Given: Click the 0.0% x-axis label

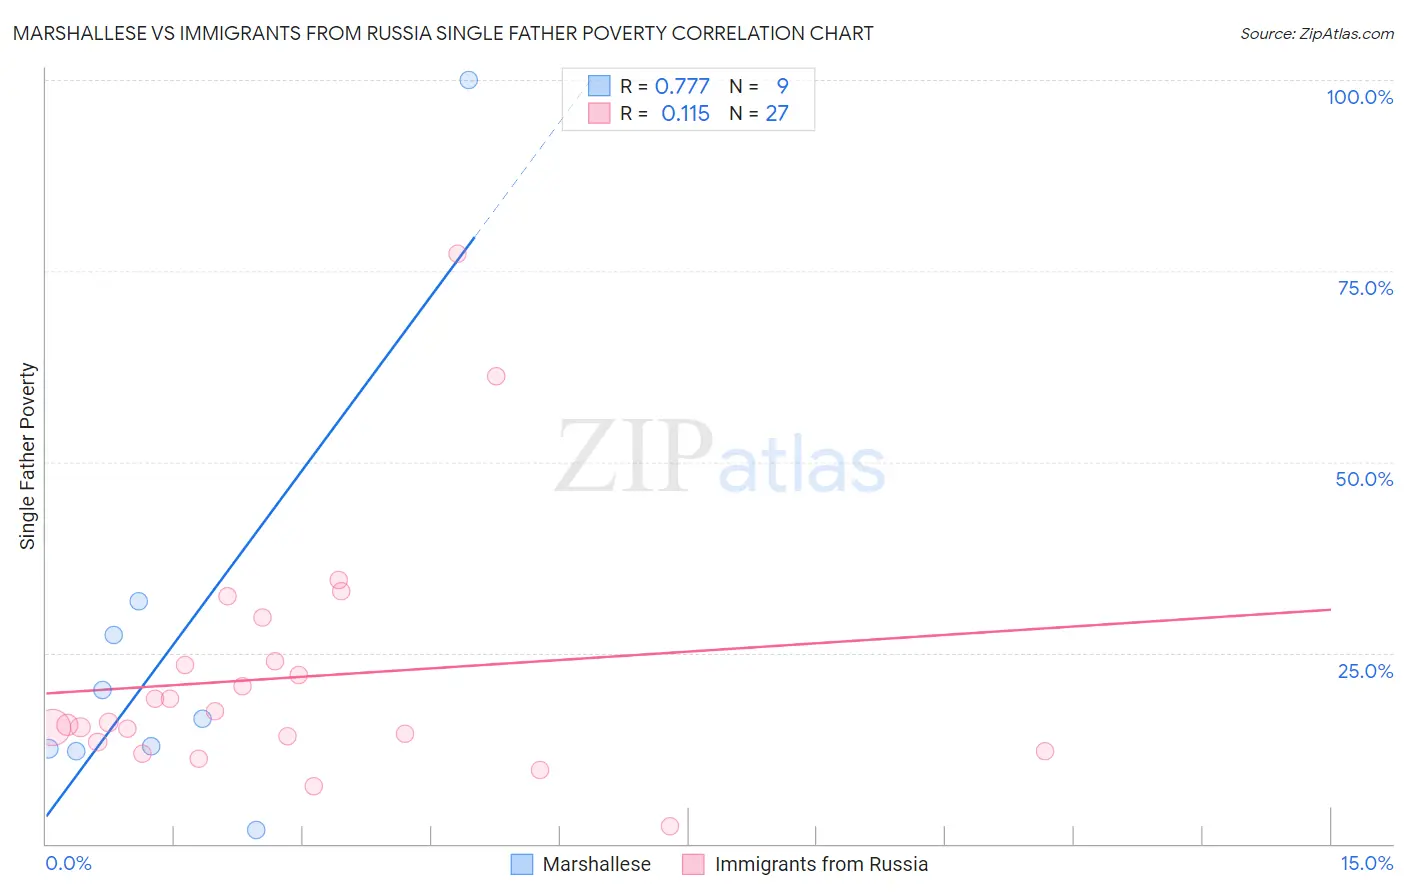Looking at the screenshot, I should point(69,863).
